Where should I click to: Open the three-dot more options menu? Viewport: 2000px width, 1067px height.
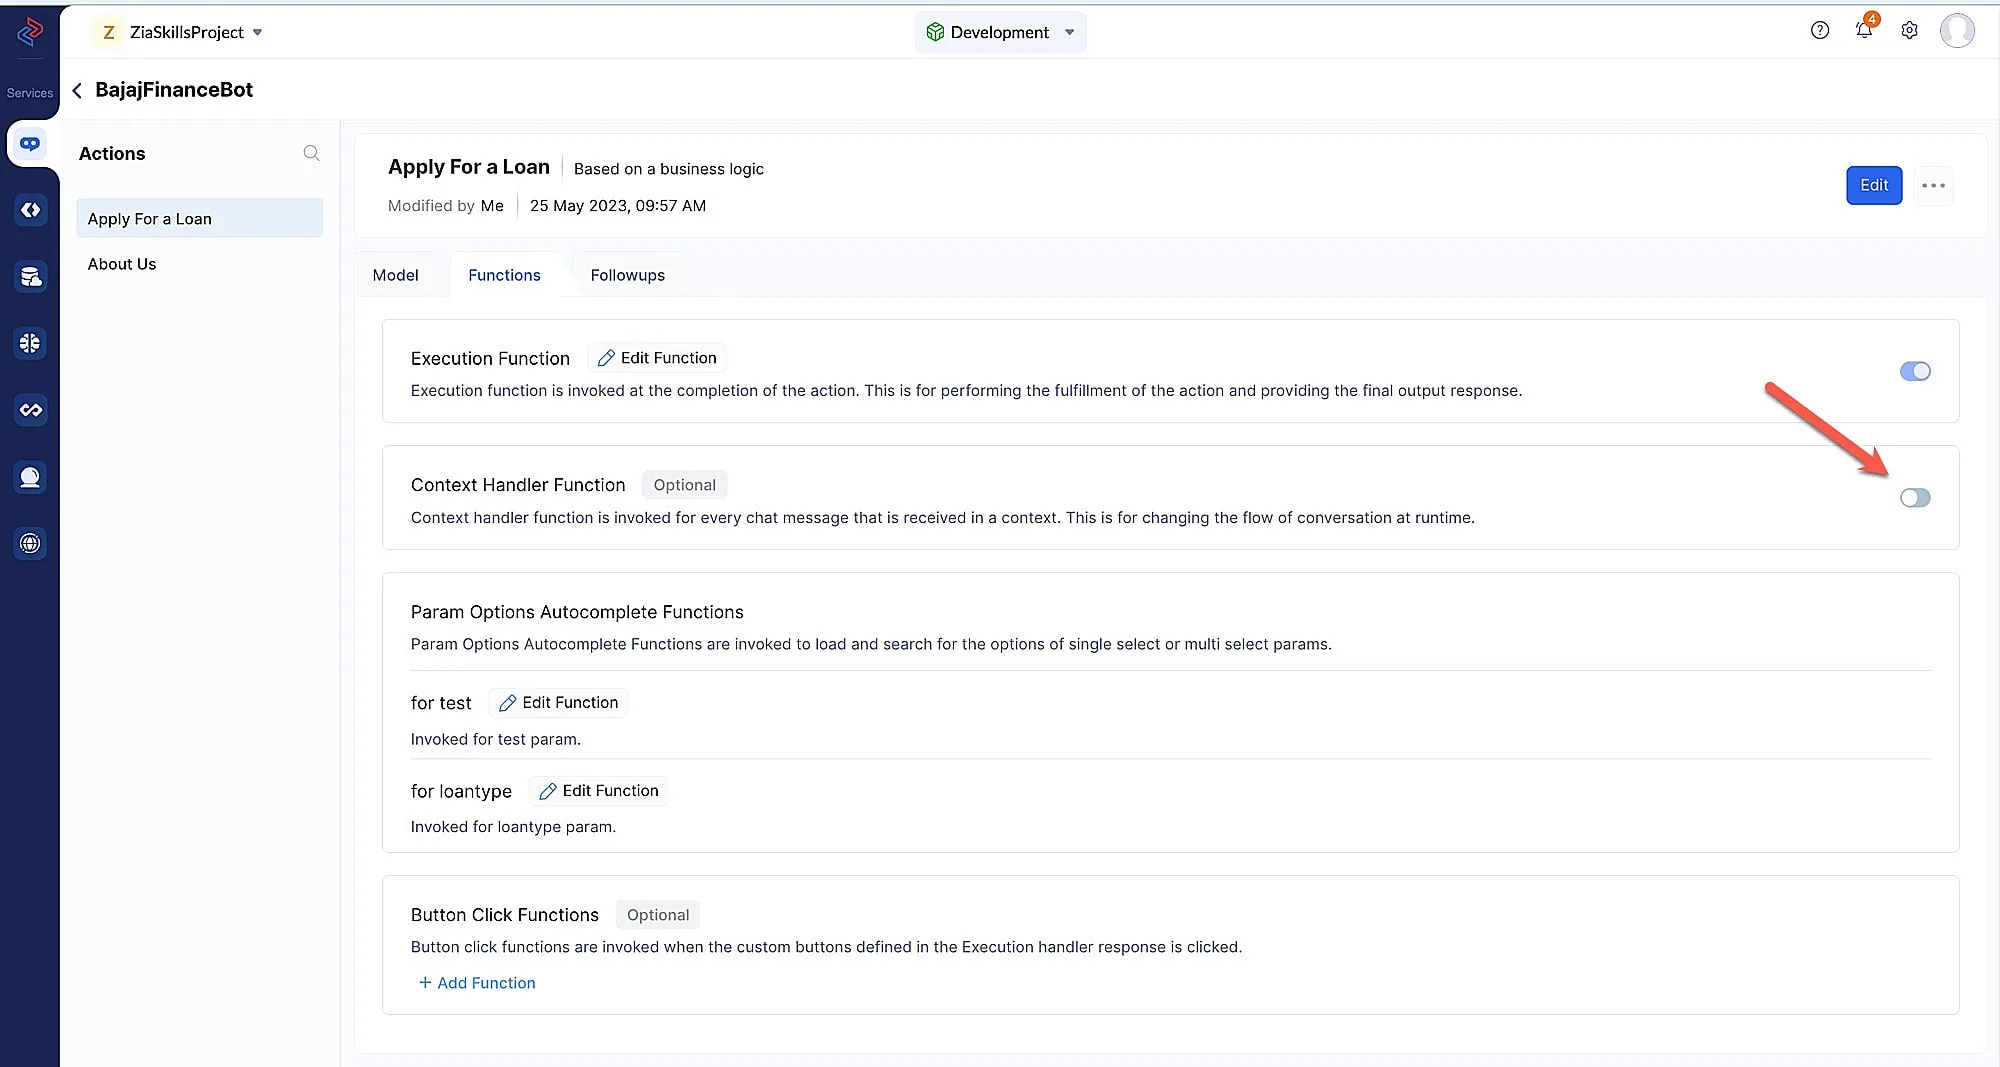(1933, 186)
